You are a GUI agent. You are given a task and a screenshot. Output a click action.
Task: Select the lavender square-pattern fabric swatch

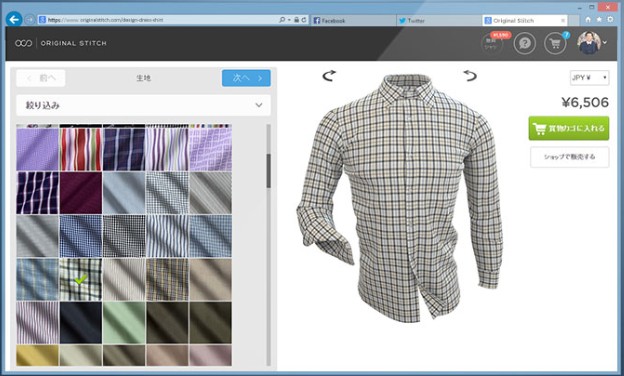pyautogui.click(x=211, y=149)
